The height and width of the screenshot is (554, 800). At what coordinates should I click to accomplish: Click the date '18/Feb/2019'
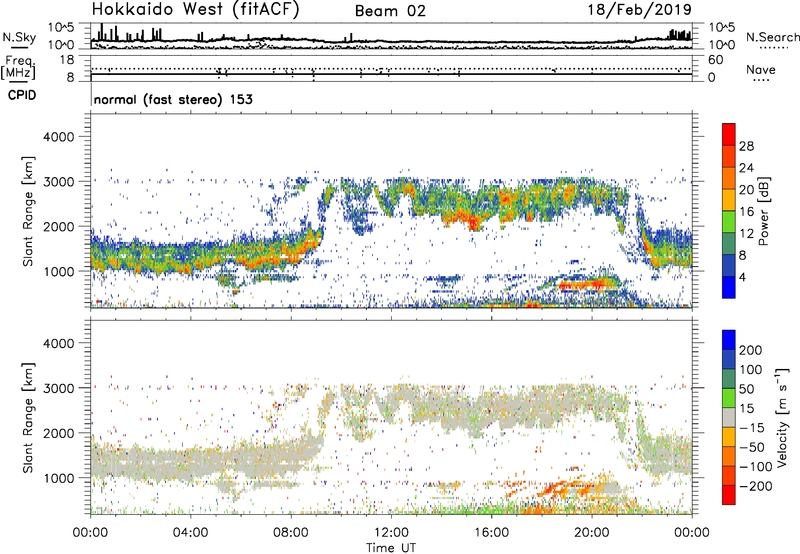(639, 9)
